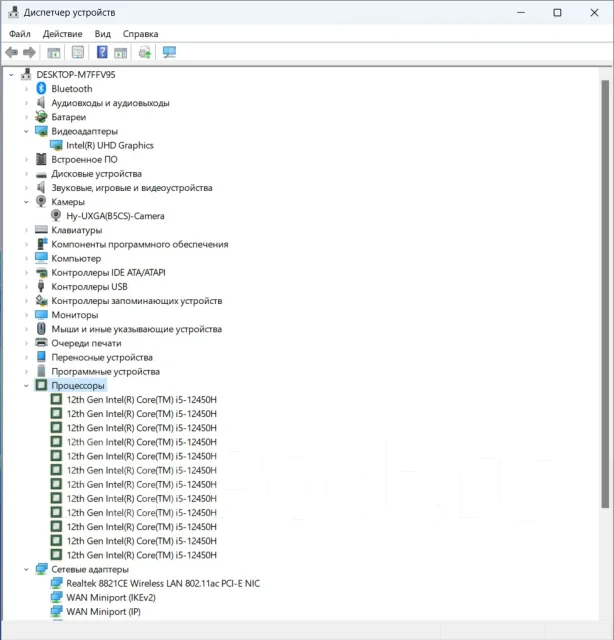Click the vertical scrollbar thumb

[x=605, y=294]
